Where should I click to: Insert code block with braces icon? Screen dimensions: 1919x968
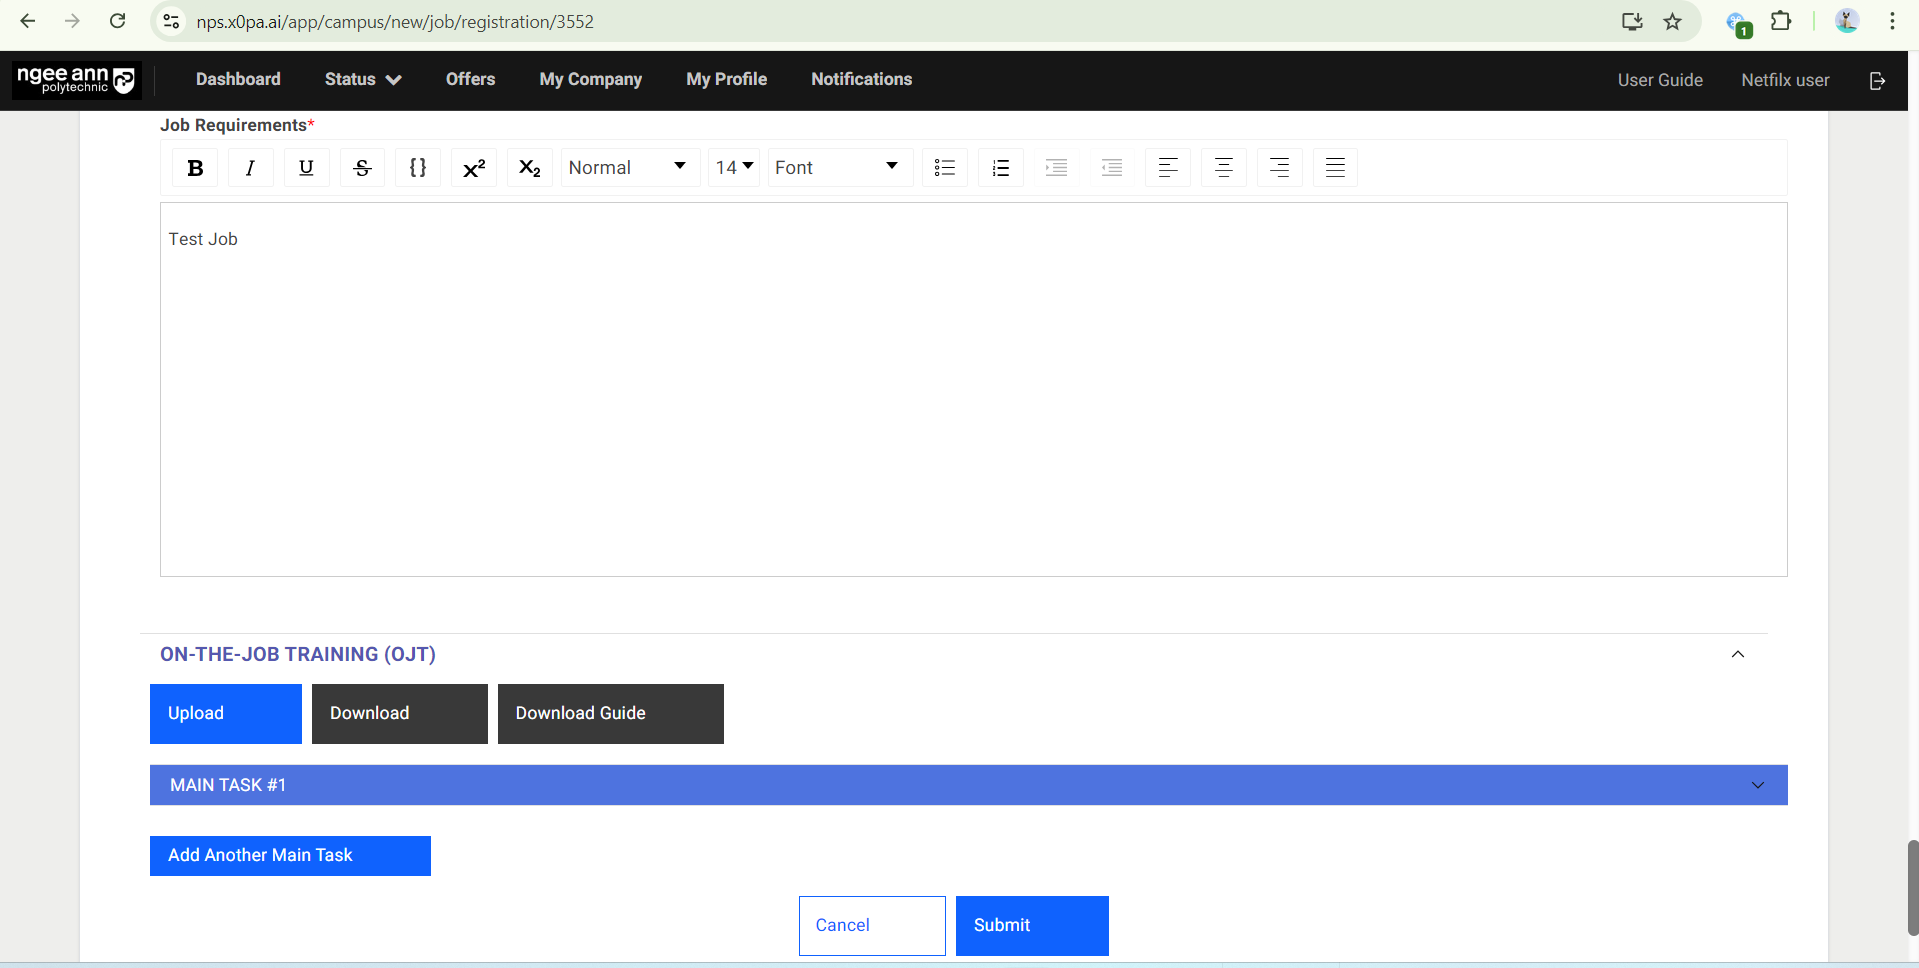pos(418,168)
